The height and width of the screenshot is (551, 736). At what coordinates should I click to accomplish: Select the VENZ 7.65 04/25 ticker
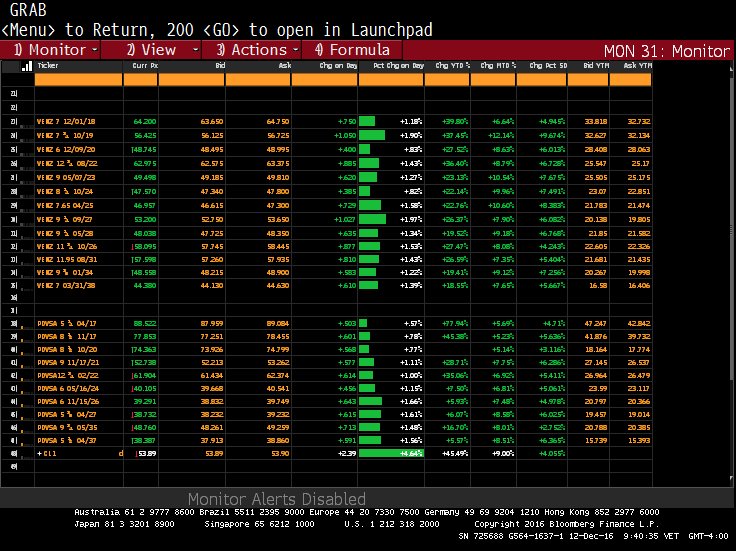point(65,206)
